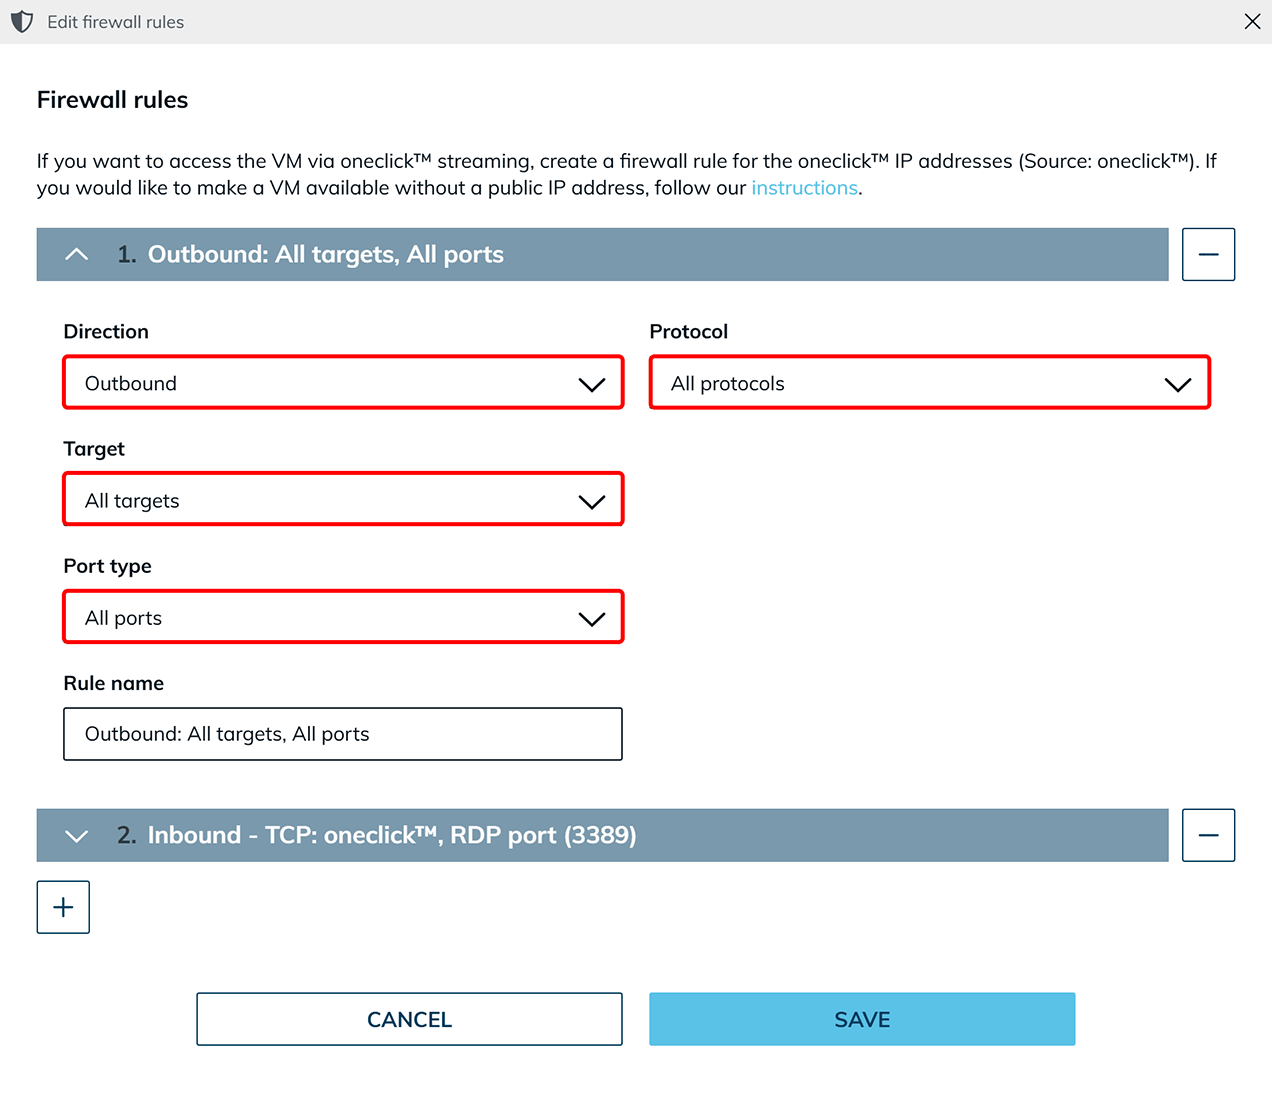Delete the Inbound RDP rule via minus button
The width and height of the screenshot is (1272, 1115).
(x=1208, y=836)
